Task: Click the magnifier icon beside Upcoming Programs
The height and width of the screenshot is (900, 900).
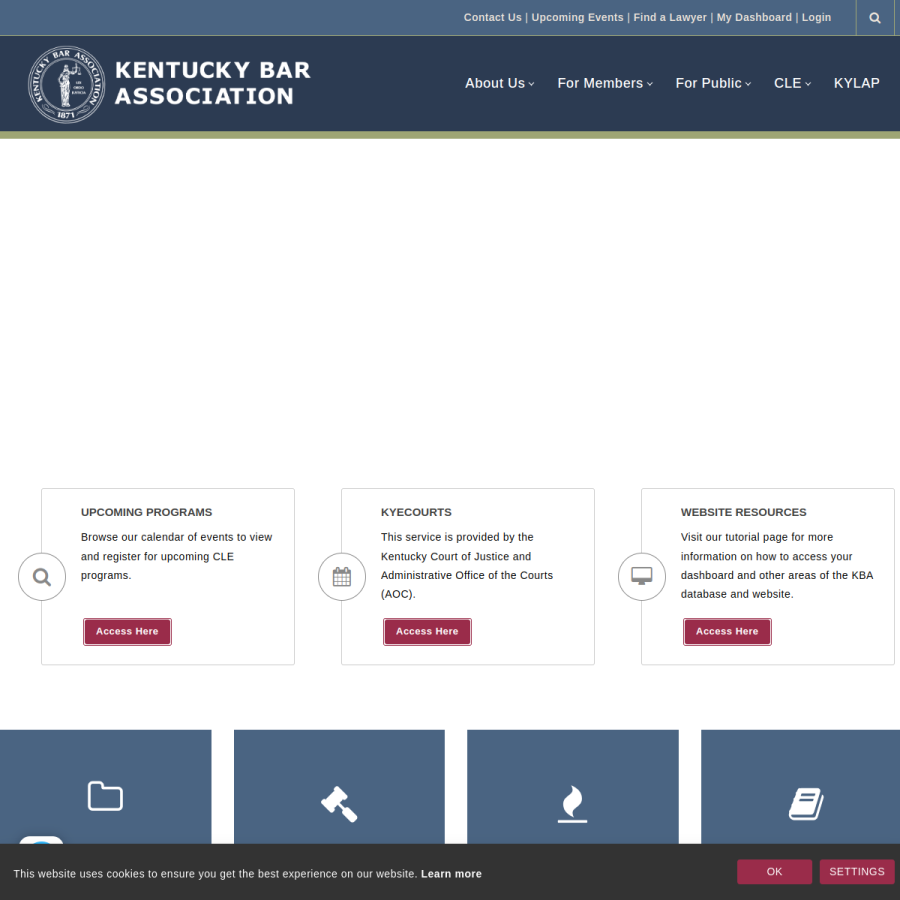Action: 42,577
